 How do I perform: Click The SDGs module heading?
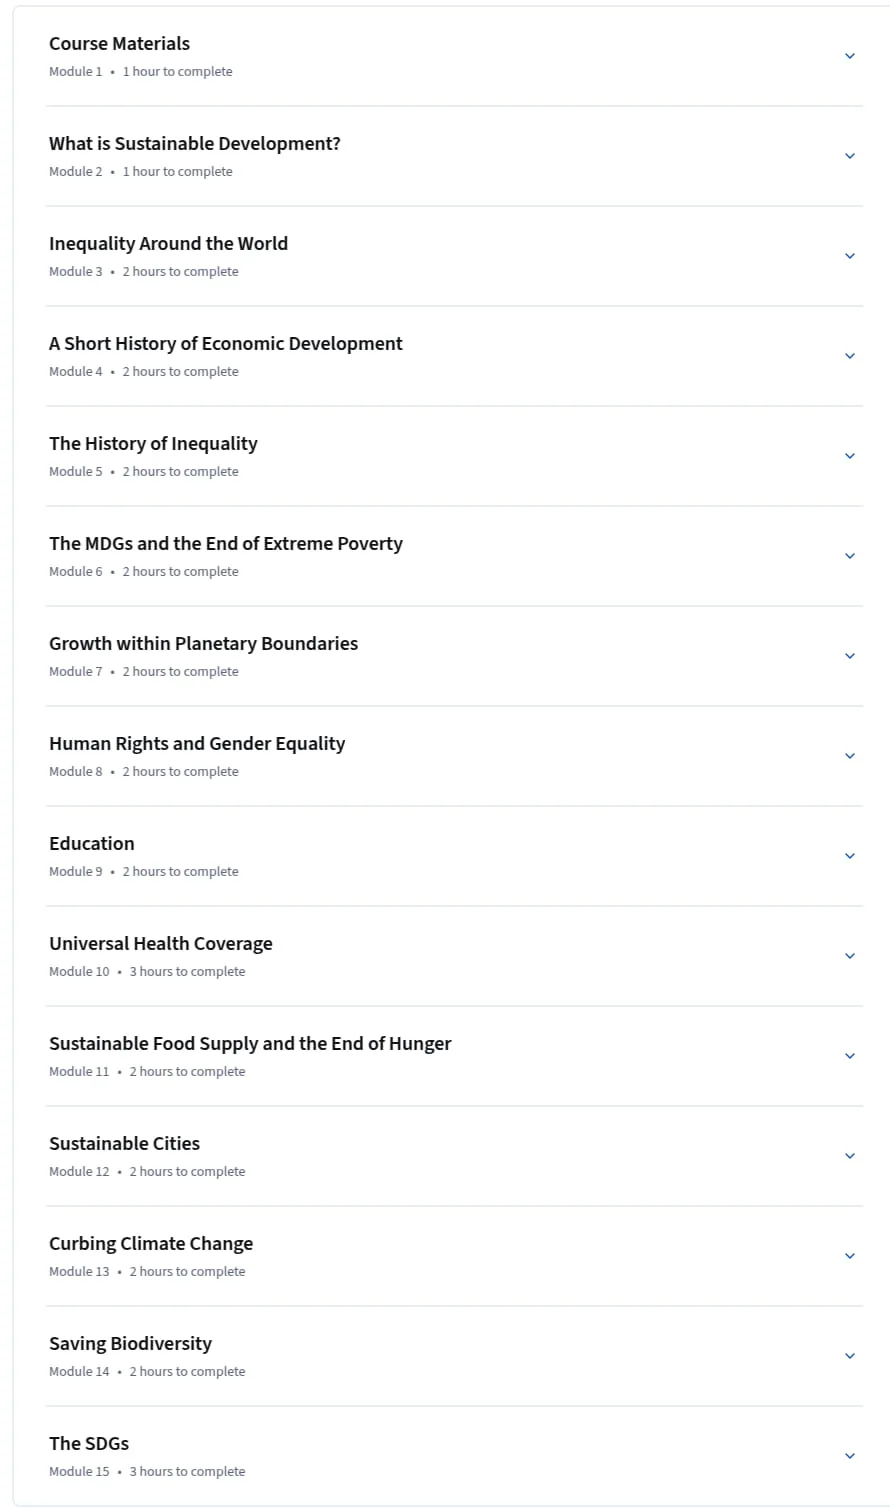89,1444
